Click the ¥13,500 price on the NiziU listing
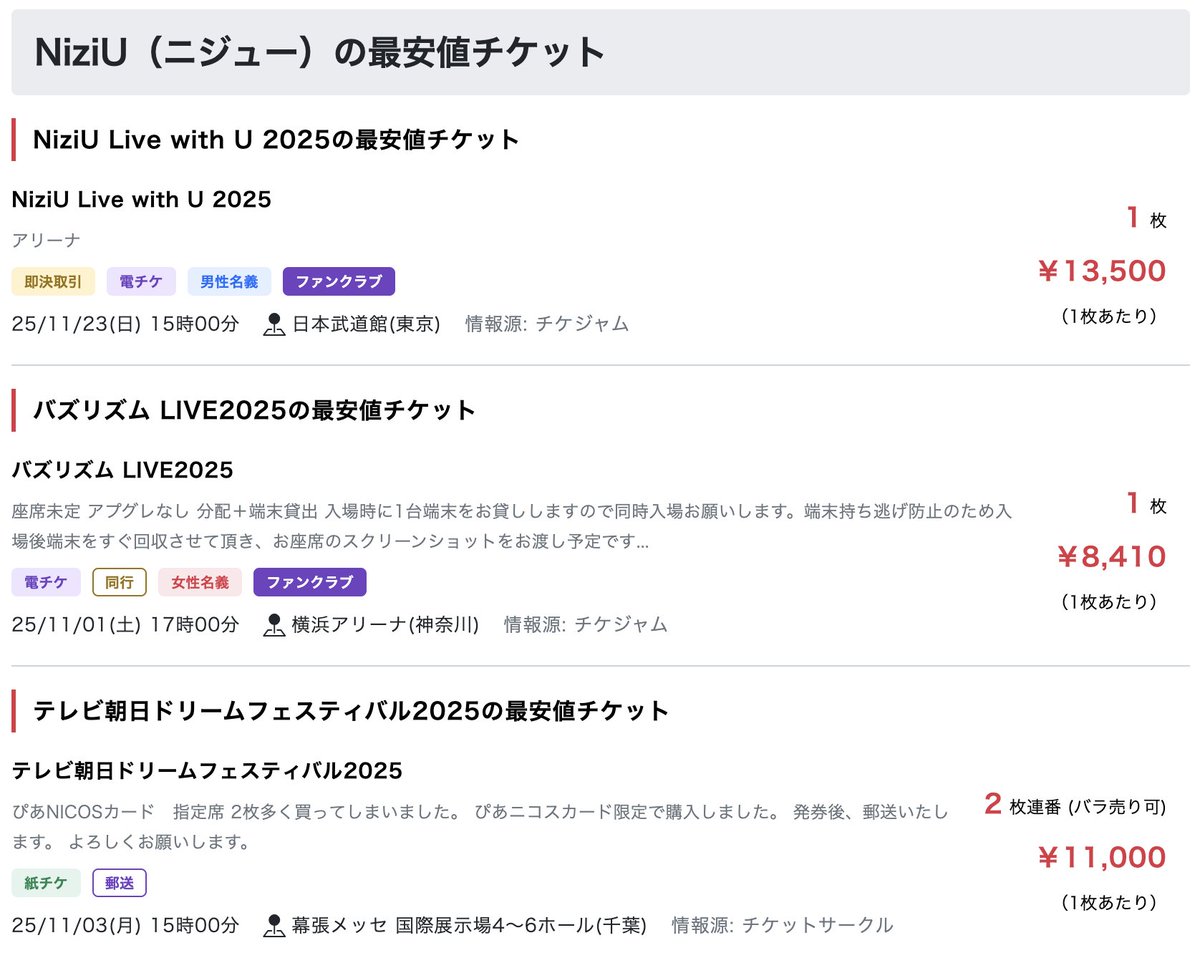Image resolution: width=1200 pixels, height=958 pixels. [1102, 271]
